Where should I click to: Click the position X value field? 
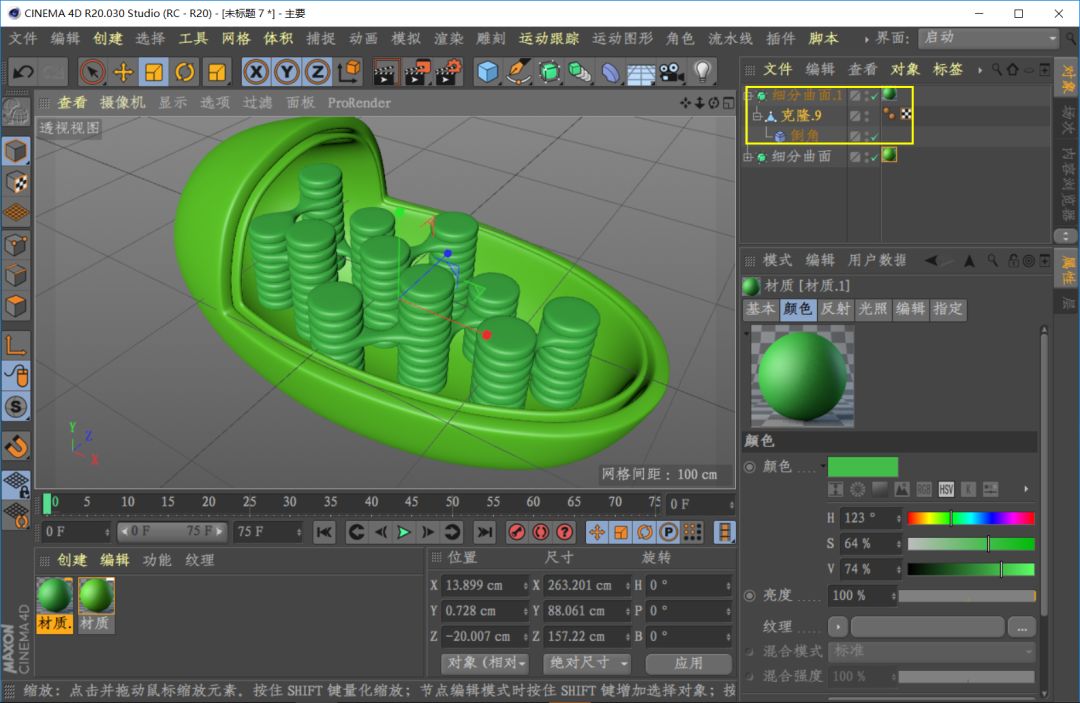click(x=485, y=585)
